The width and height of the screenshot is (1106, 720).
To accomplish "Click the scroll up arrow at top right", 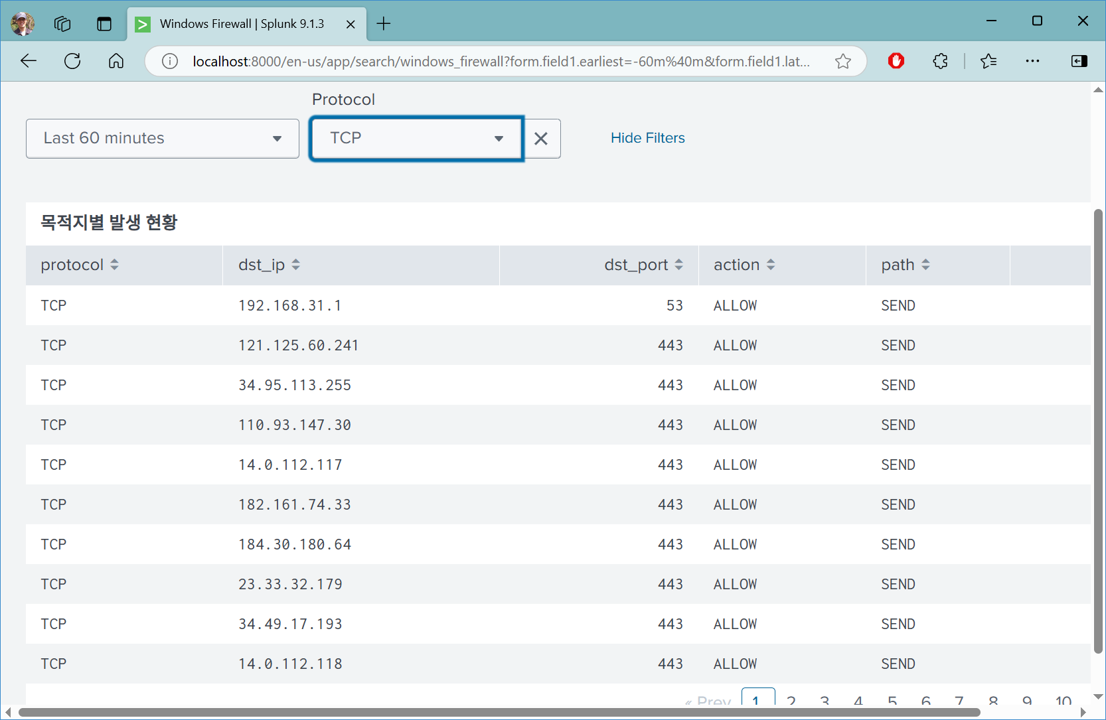I will coord(1098,90).
